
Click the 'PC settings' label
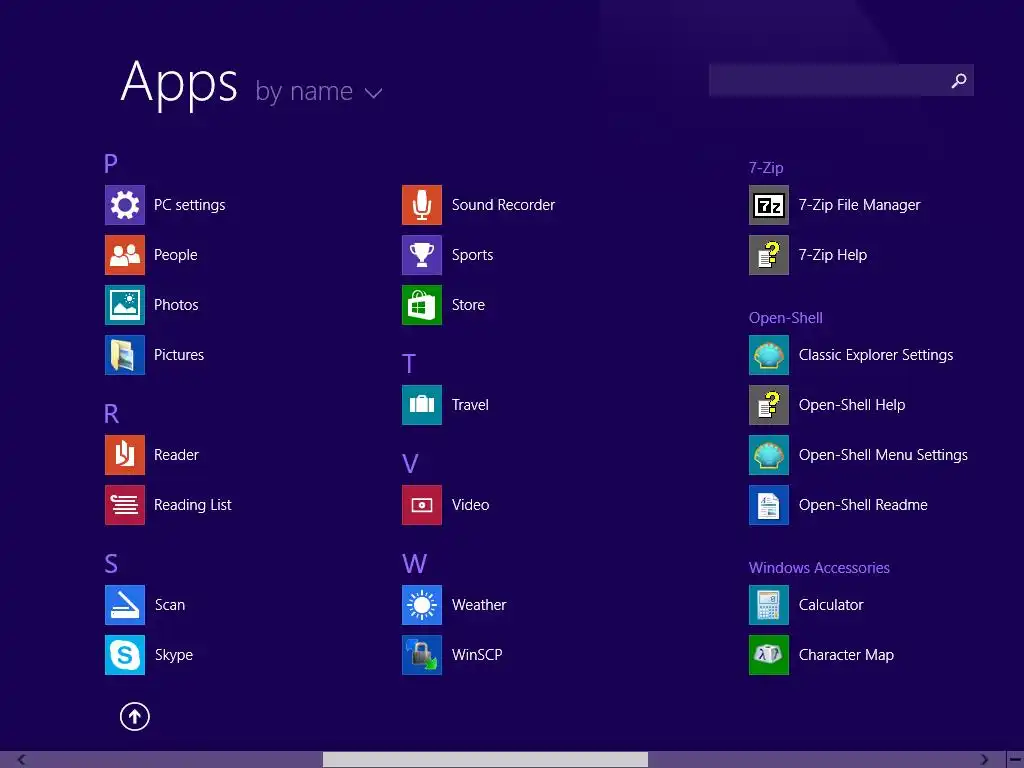[x=189, y=205]
